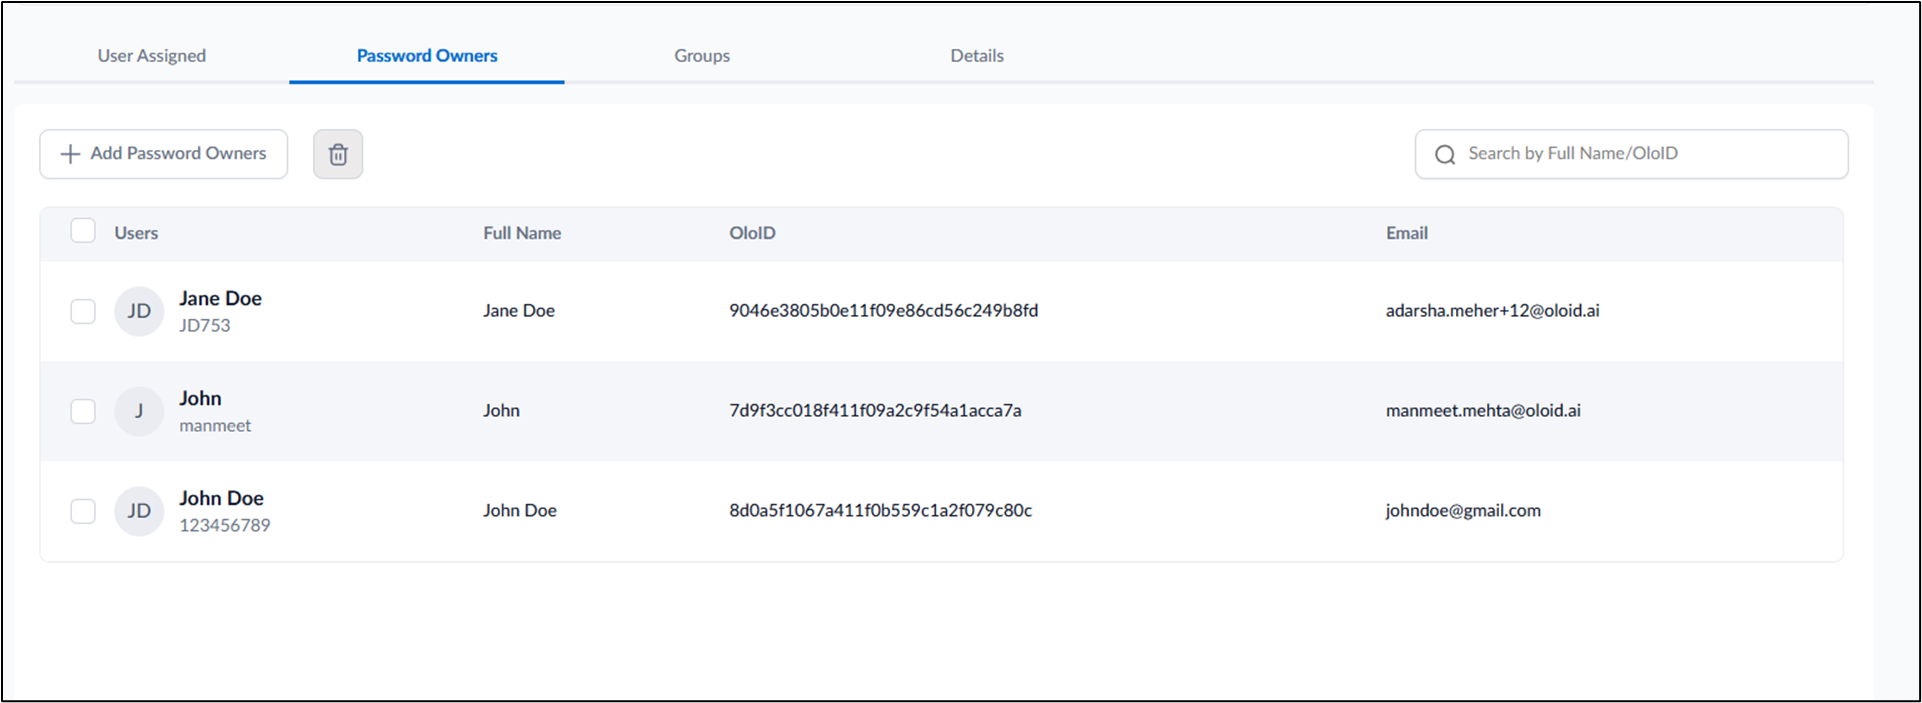Click email manmeet.mehta@oloid.ai
The image size is (1922, 703).
1483,411
